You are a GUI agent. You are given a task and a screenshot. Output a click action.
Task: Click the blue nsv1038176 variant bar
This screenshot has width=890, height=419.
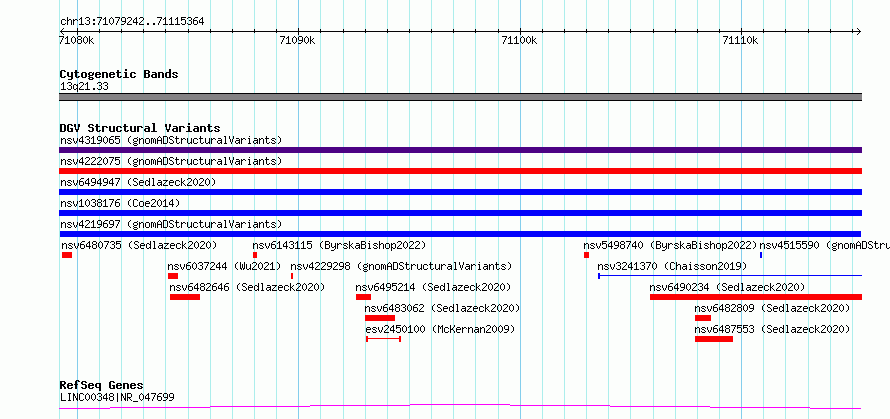point(460,213)
